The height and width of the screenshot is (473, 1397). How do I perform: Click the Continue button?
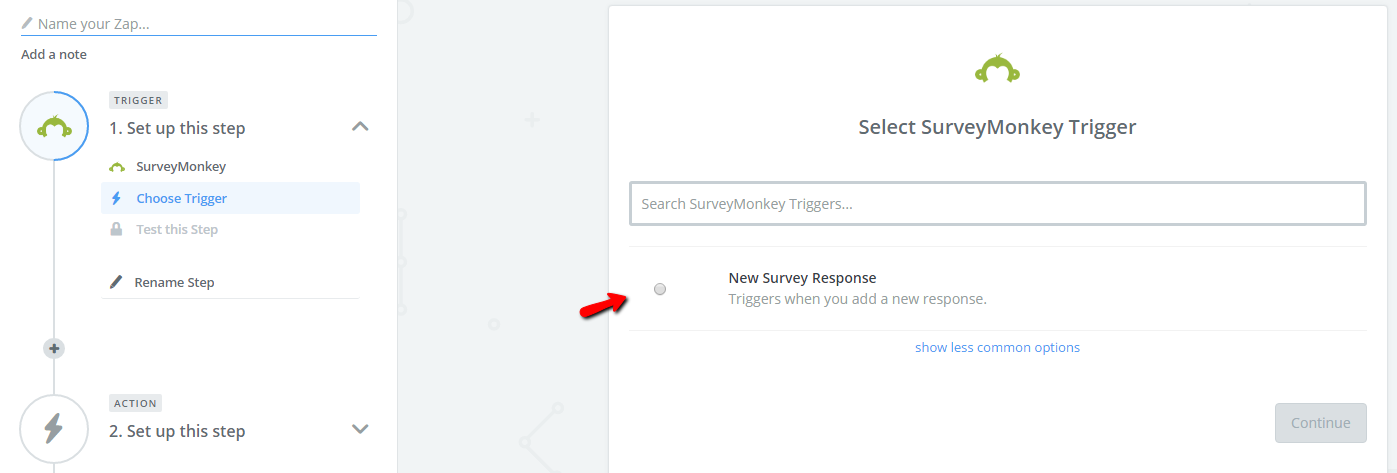click(x=1320, y=422)
